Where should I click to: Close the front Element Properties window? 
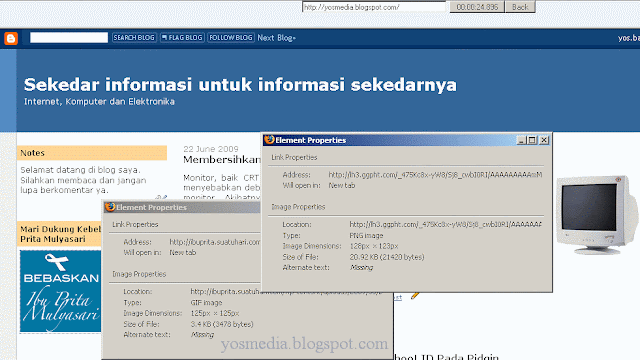point(544,140)
